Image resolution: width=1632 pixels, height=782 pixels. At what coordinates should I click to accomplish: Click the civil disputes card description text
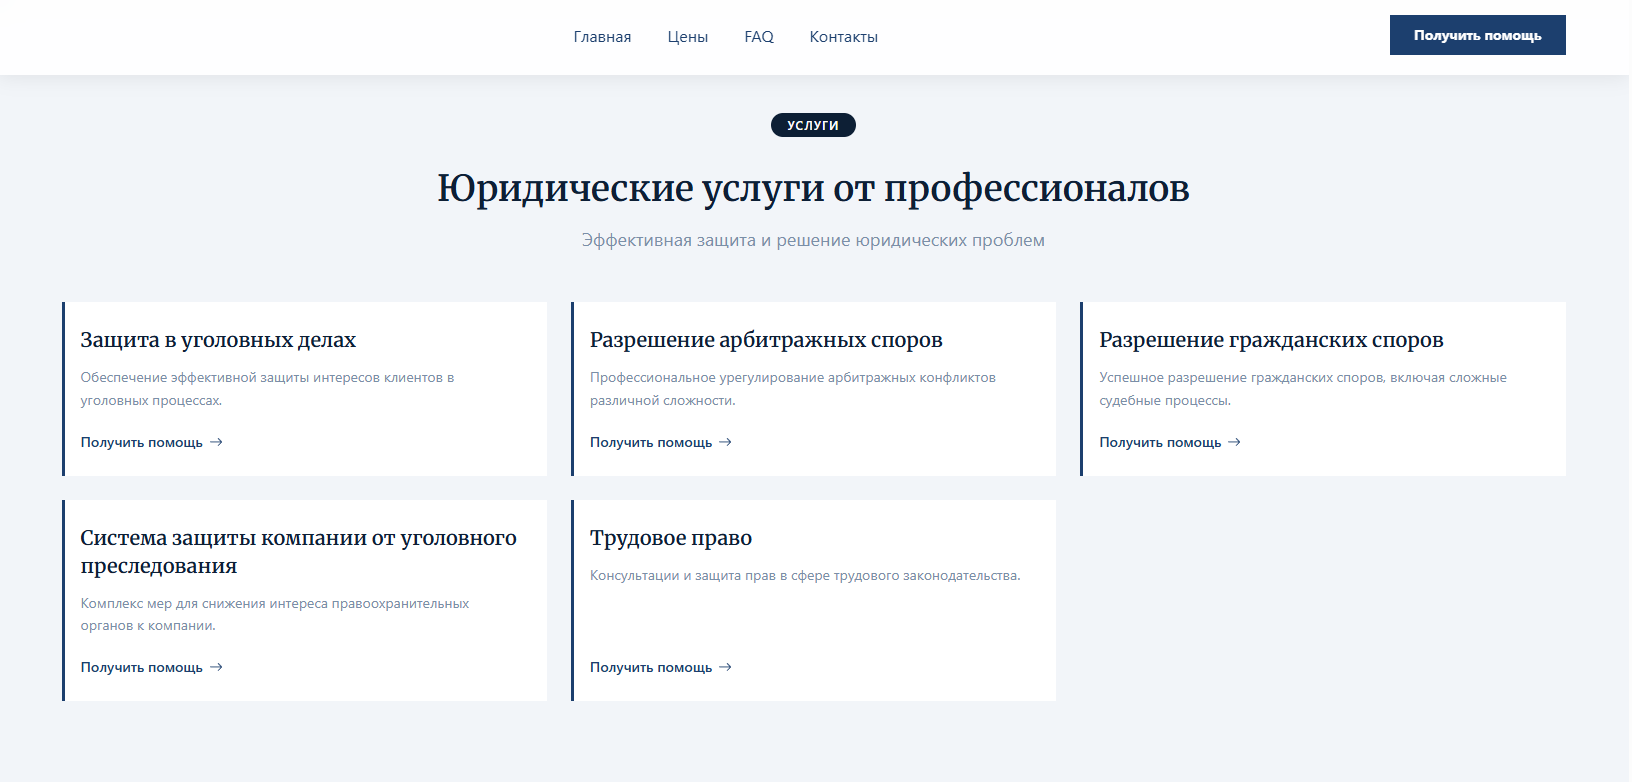(x=1302, y=389)
